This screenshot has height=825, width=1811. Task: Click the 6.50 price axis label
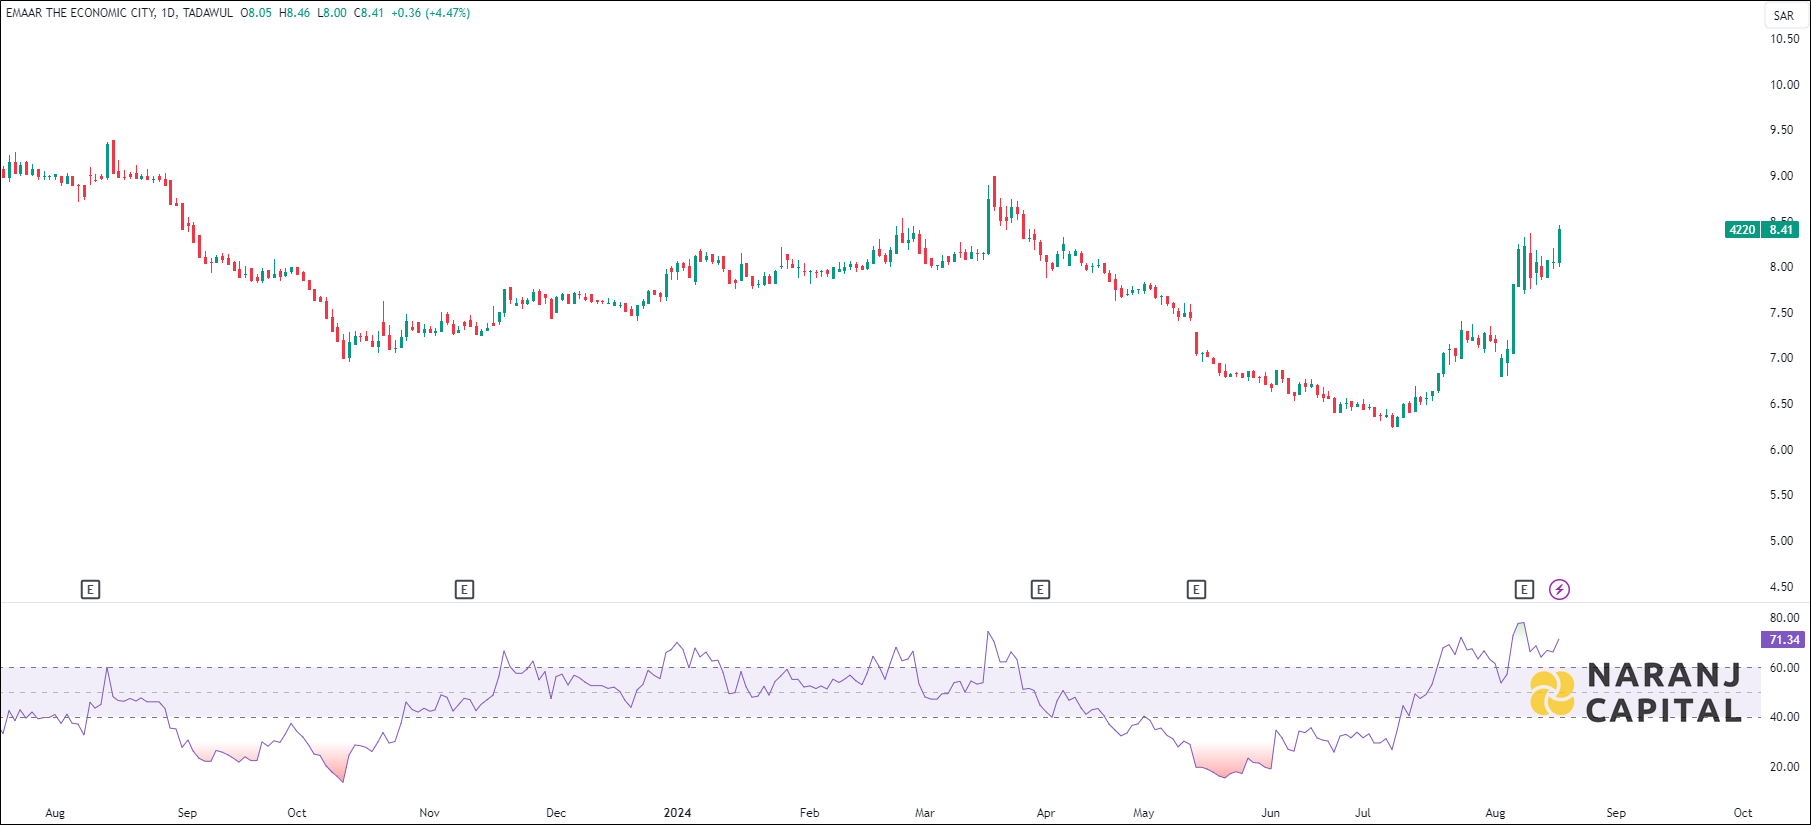(1781, 404)
